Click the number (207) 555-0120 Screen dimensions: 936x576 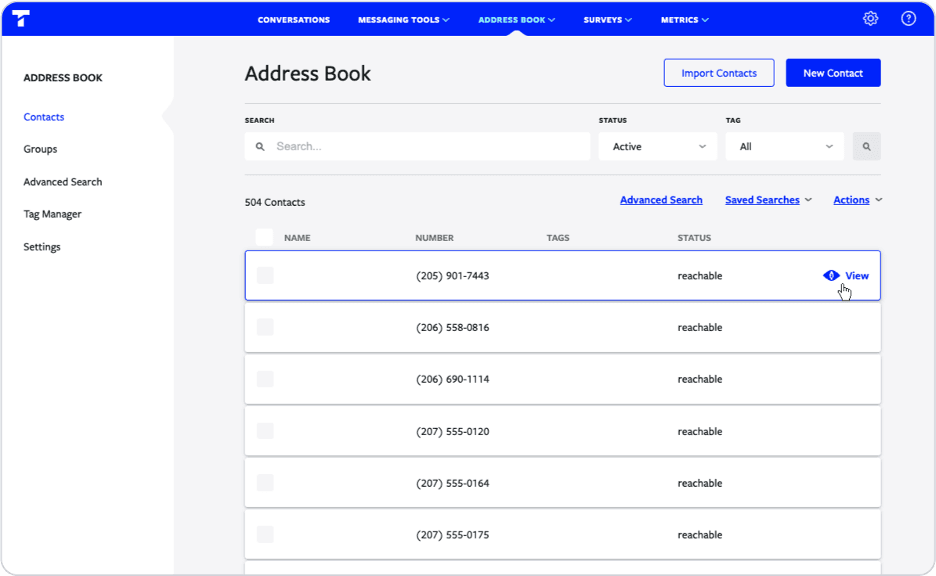click(452, 431)
